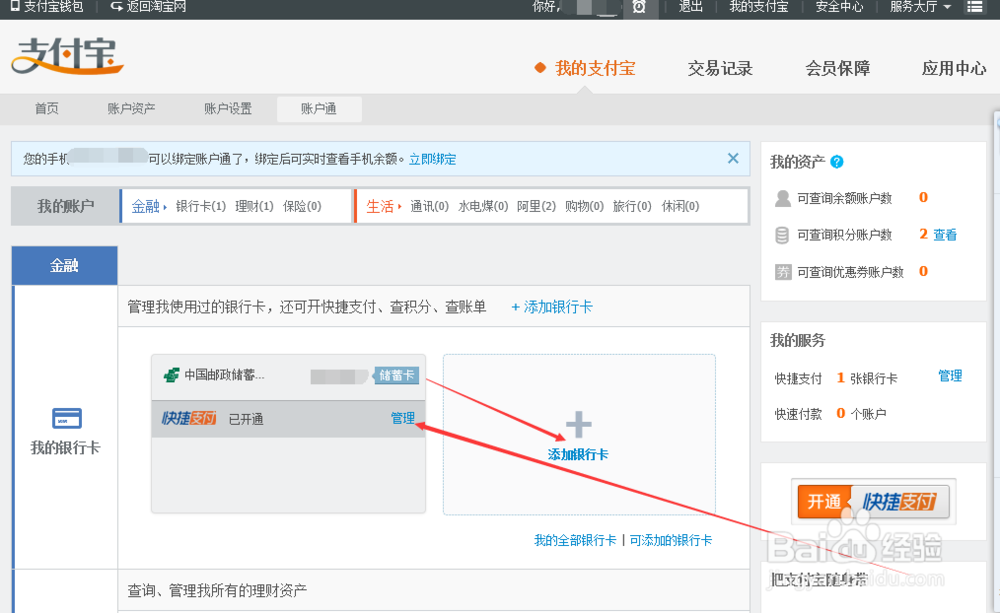
Task: Open 会员保障 main navigation tab
Action: point(837,68)
